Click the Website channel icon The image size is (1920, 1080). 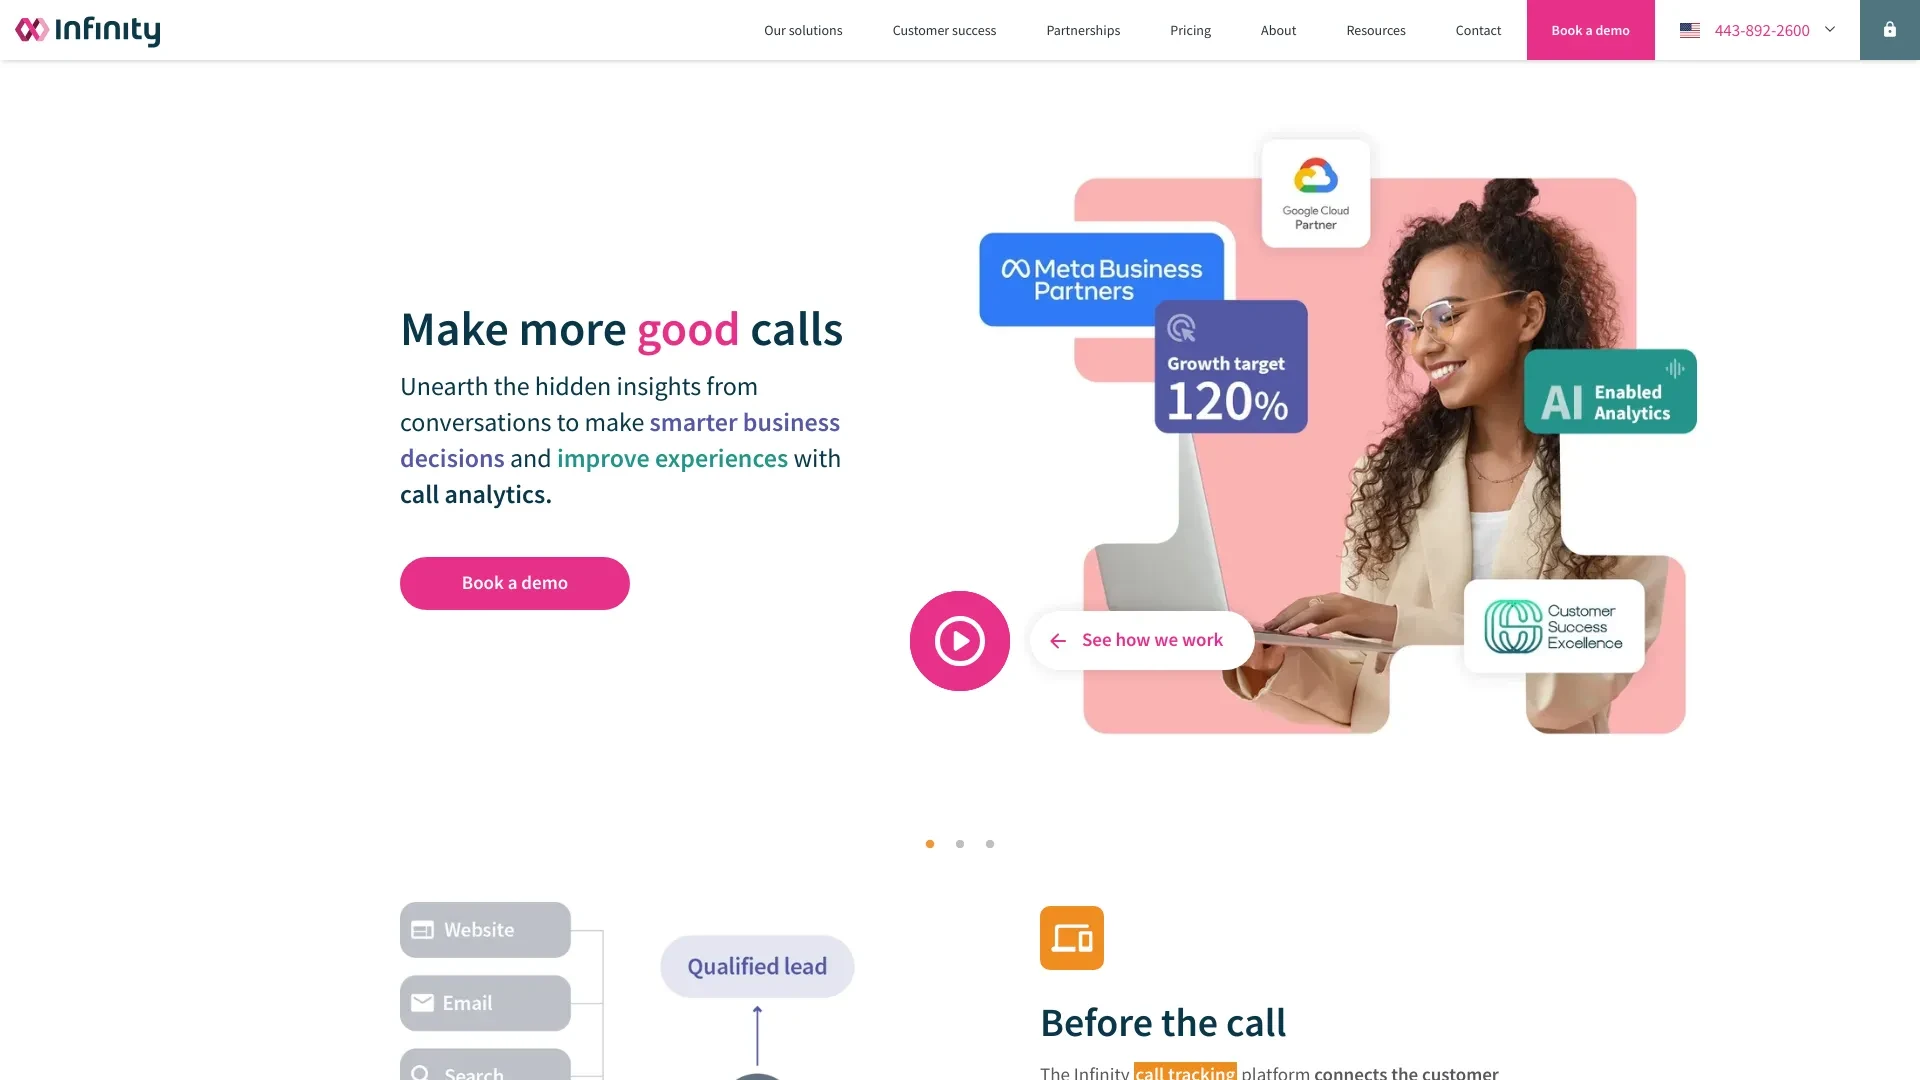coord(421,930)
